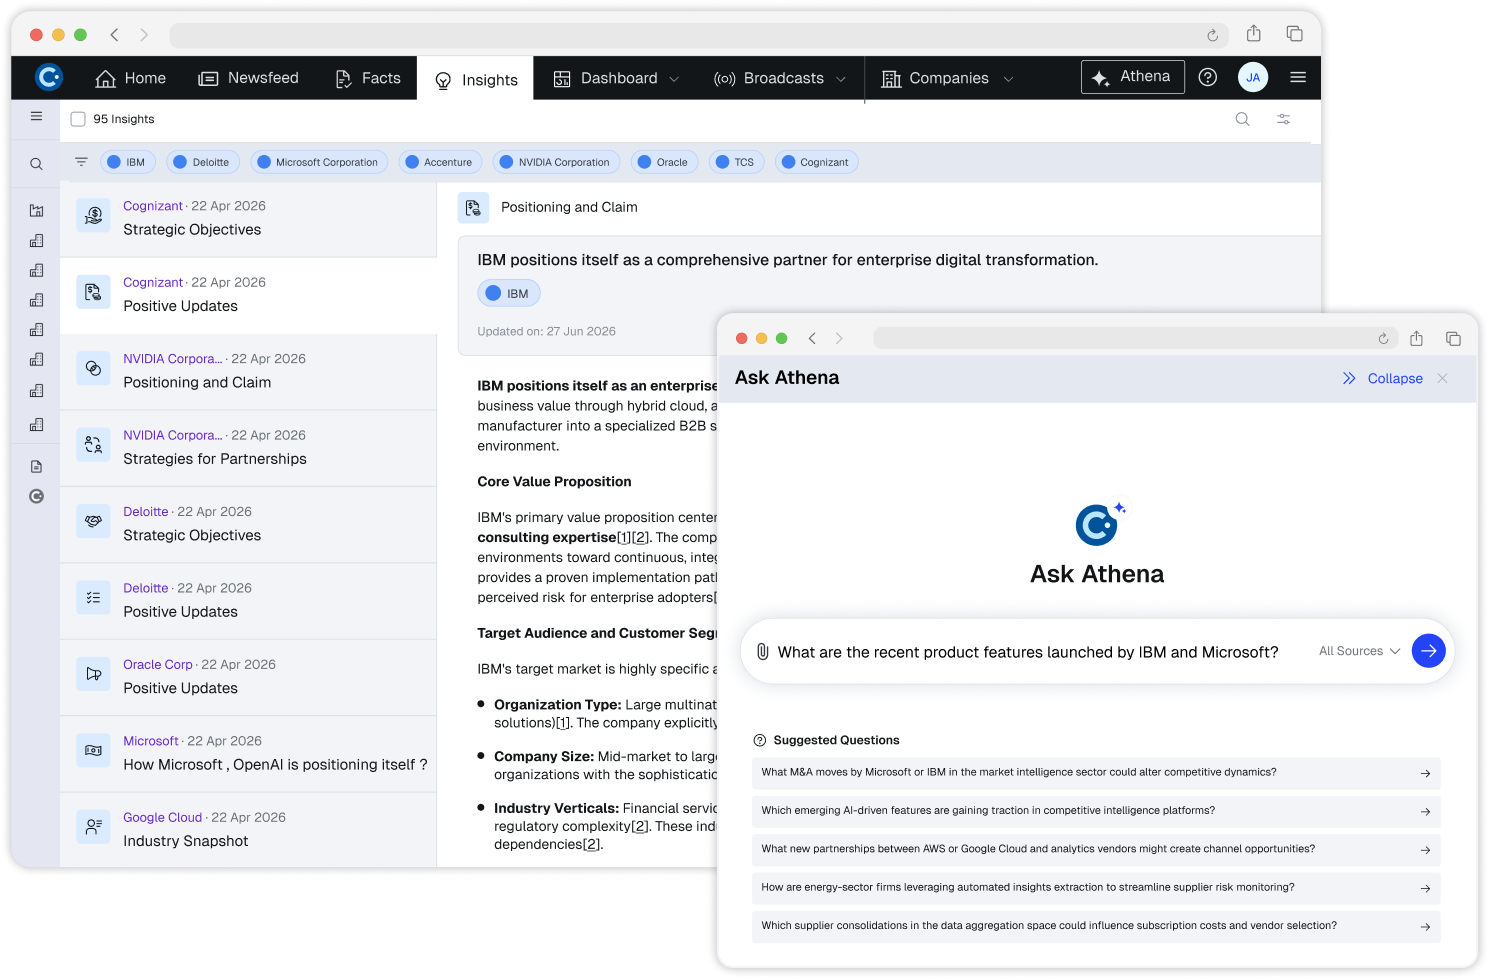Pick the suggested question about AI-driven features
This screenshot has height=980, width=1490.
click(x=1096, y=811)
